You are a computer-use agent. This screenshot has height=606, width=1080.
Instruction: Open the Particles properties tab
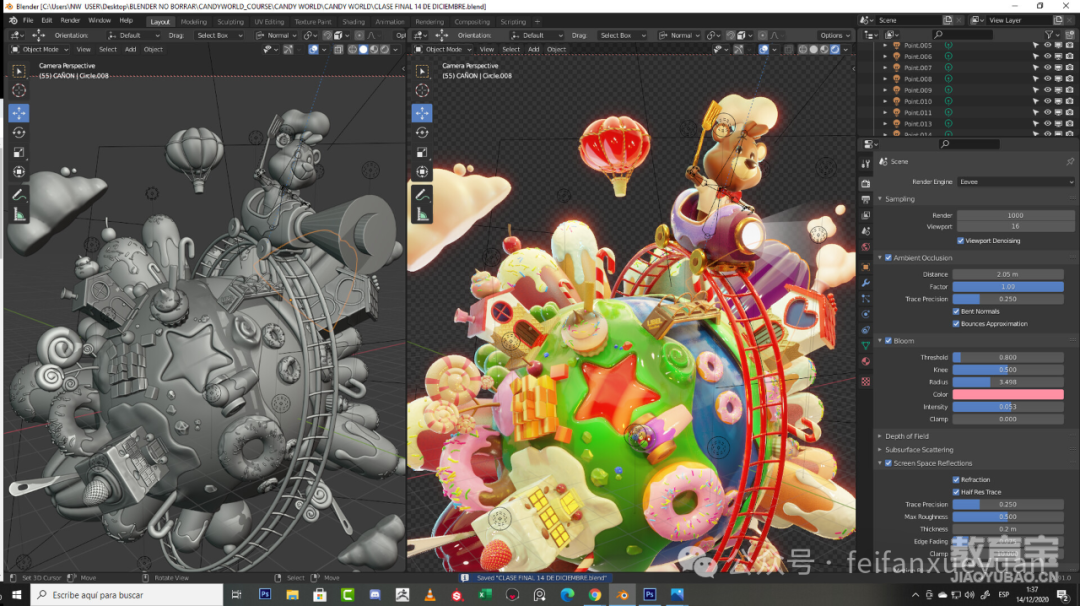click(866, 299)
